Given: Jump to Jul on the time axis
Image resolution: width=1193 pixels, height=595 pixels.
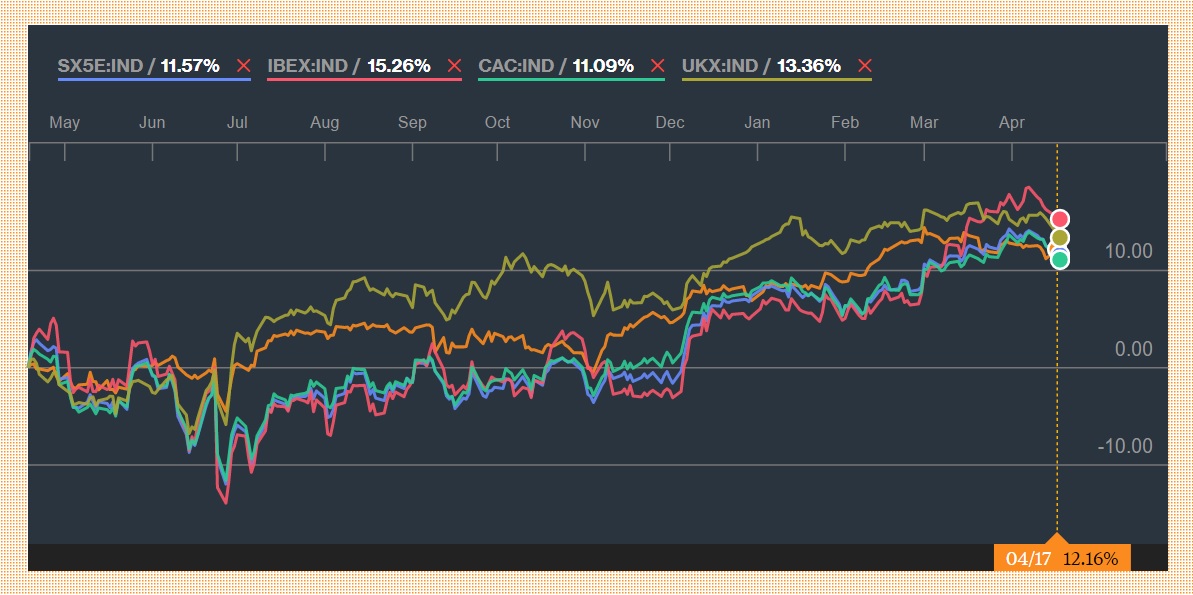Looking at the screenshot, I should (237, 122).
